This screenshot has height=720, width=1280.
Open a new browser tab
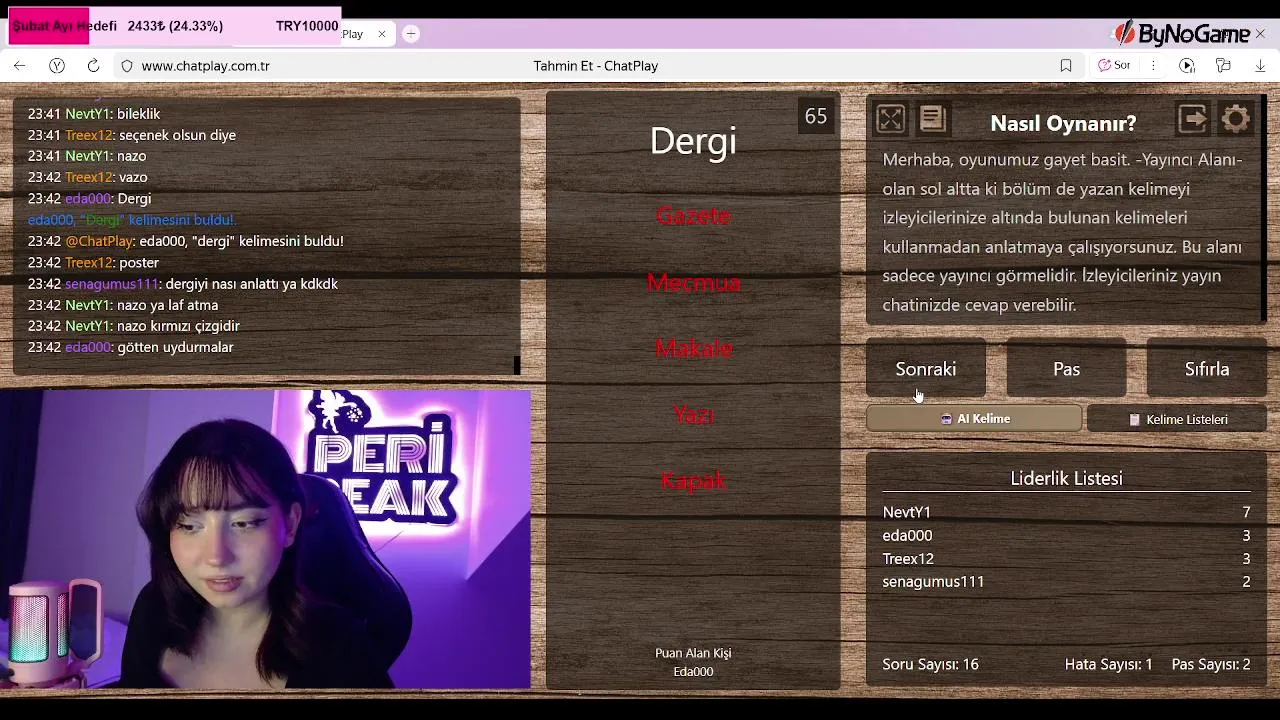(x=410, y=34)
